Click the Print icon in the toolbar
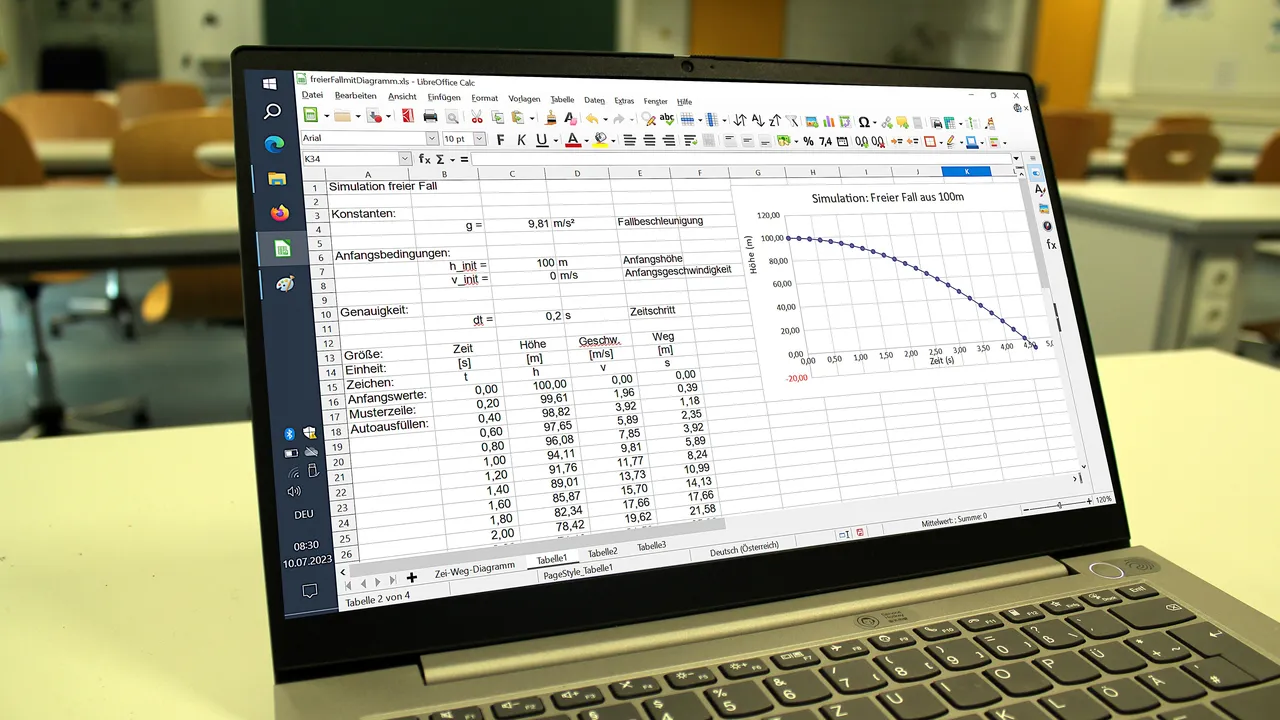 432,117
